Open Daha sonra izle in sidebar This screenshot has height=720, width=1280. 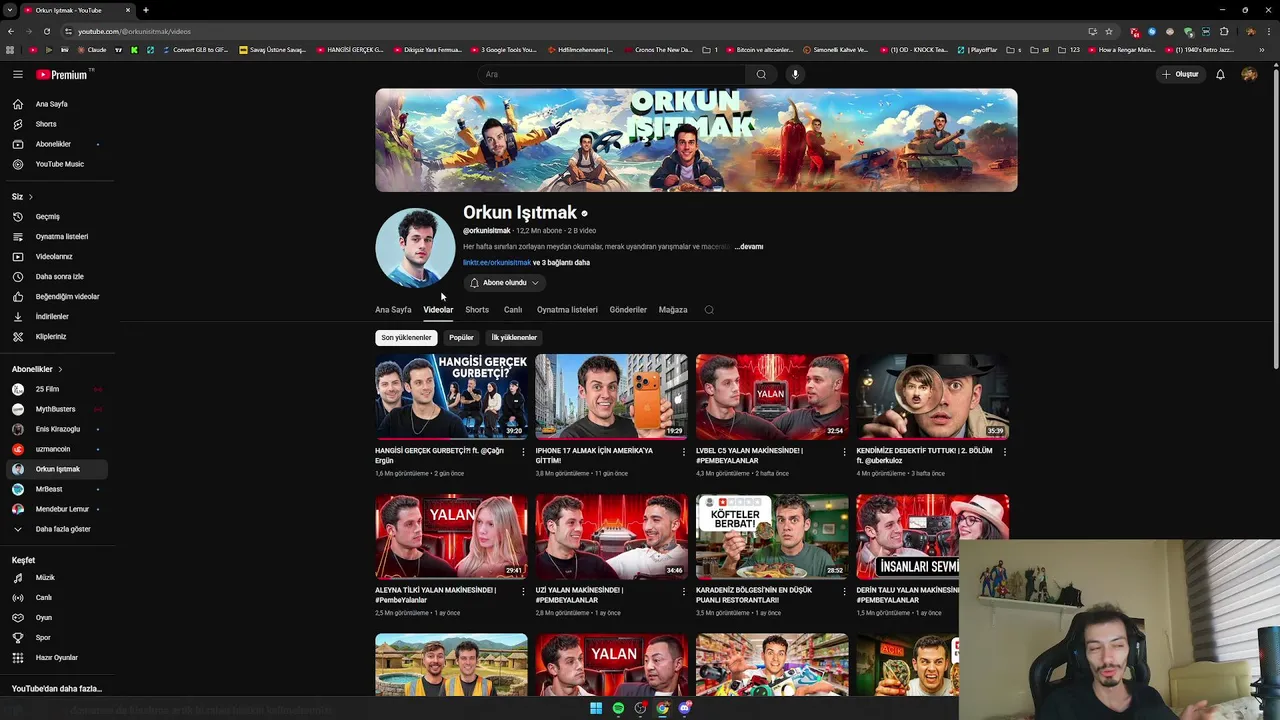pyautogui.click(x=59, y=277)
